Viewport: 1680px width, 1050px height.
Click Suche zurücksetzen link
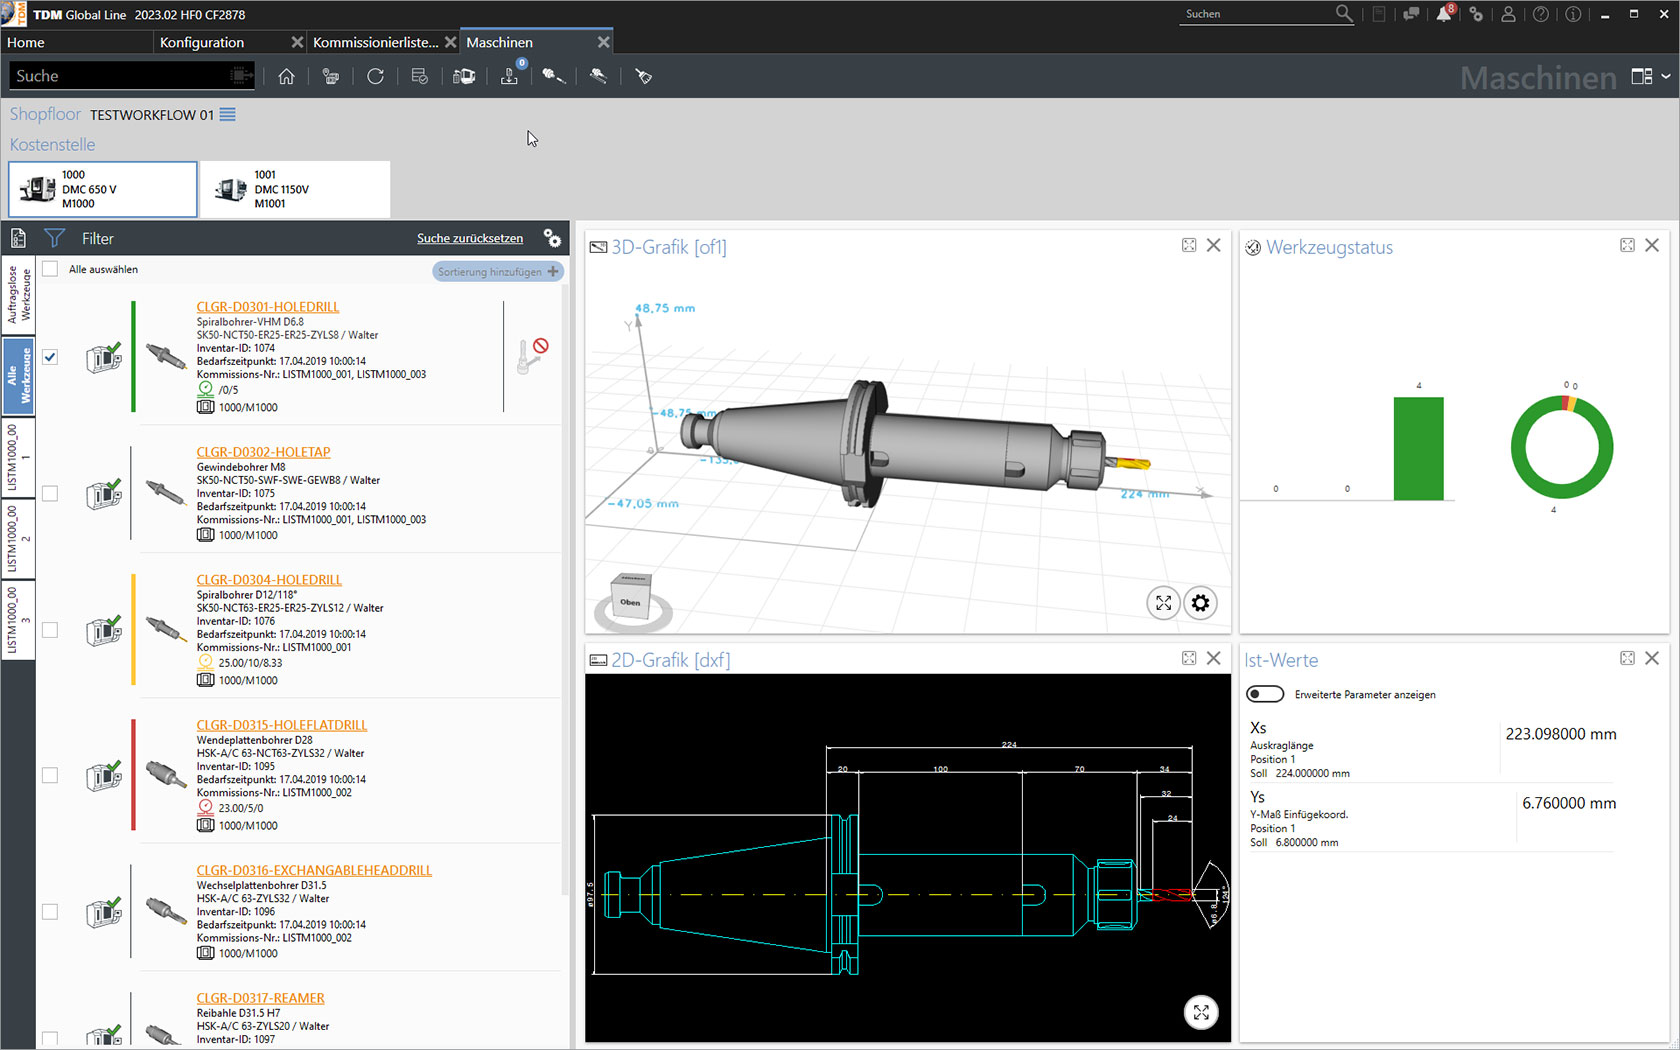[x=470, y=238]
